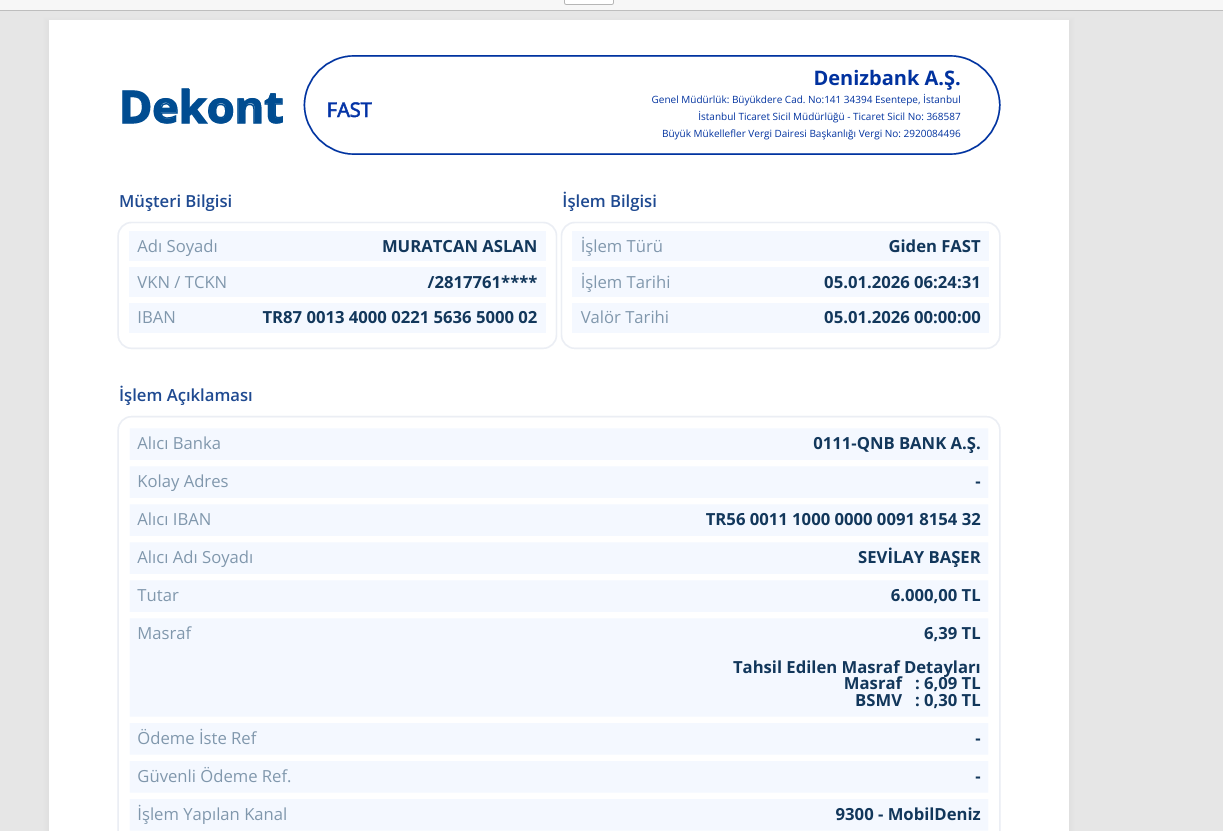Click the page field at top toolbar
Image resolution: width=1223 pixels, height=831 pixels.
point(589,2)
